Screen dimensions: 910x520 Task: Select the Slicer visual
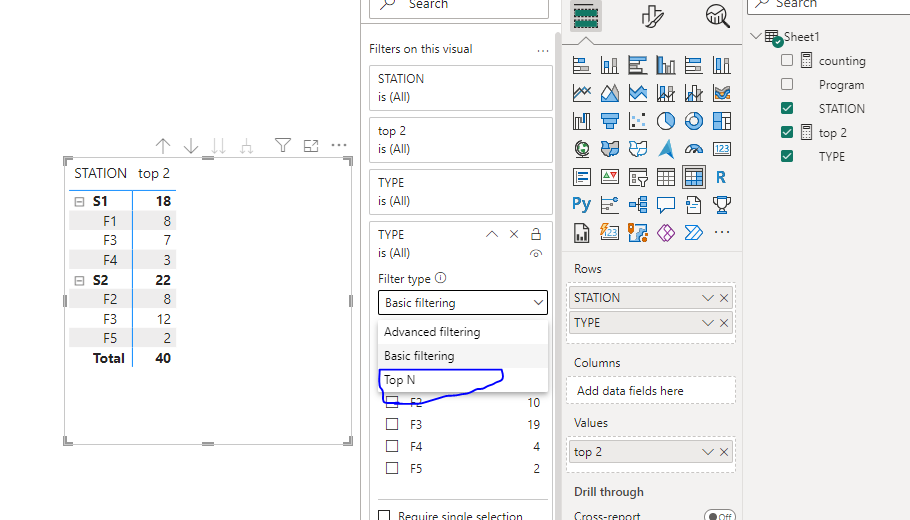click(x=638, y=176)
